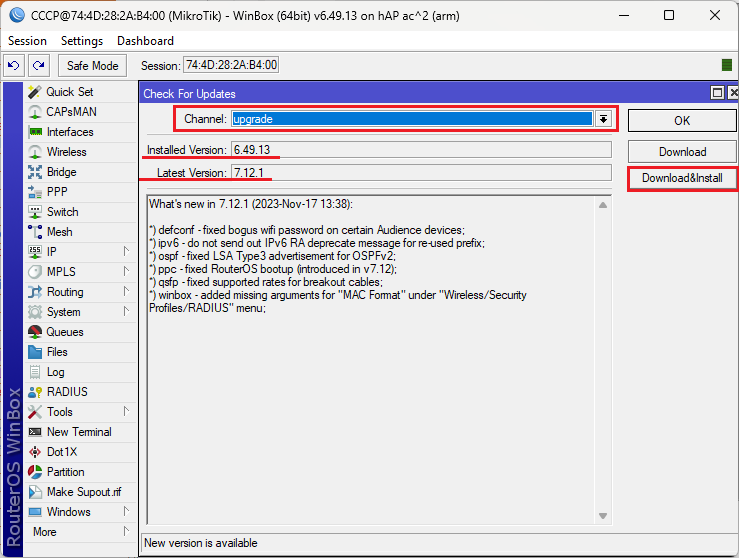Open PPP icon in sidebar

coord(34,192)
